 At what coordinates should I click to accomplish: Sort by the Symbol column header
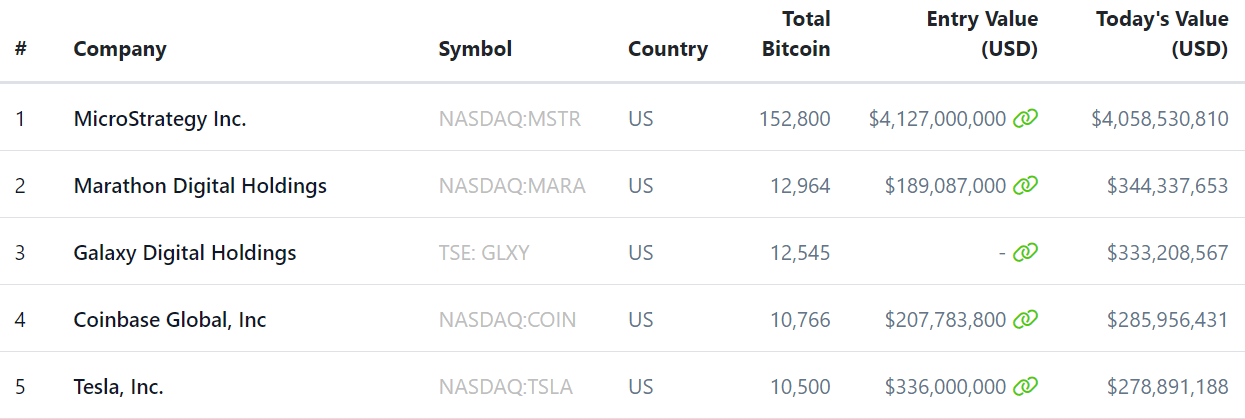pyautogui.click(x=475, y=49)
